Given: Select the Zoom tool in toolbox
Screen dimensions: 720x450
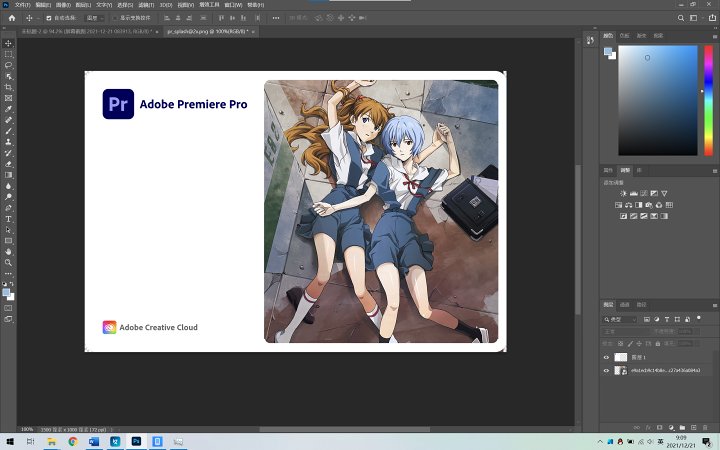Looking at the screenshot, I should pyautogui.click(x=8, y=263).
